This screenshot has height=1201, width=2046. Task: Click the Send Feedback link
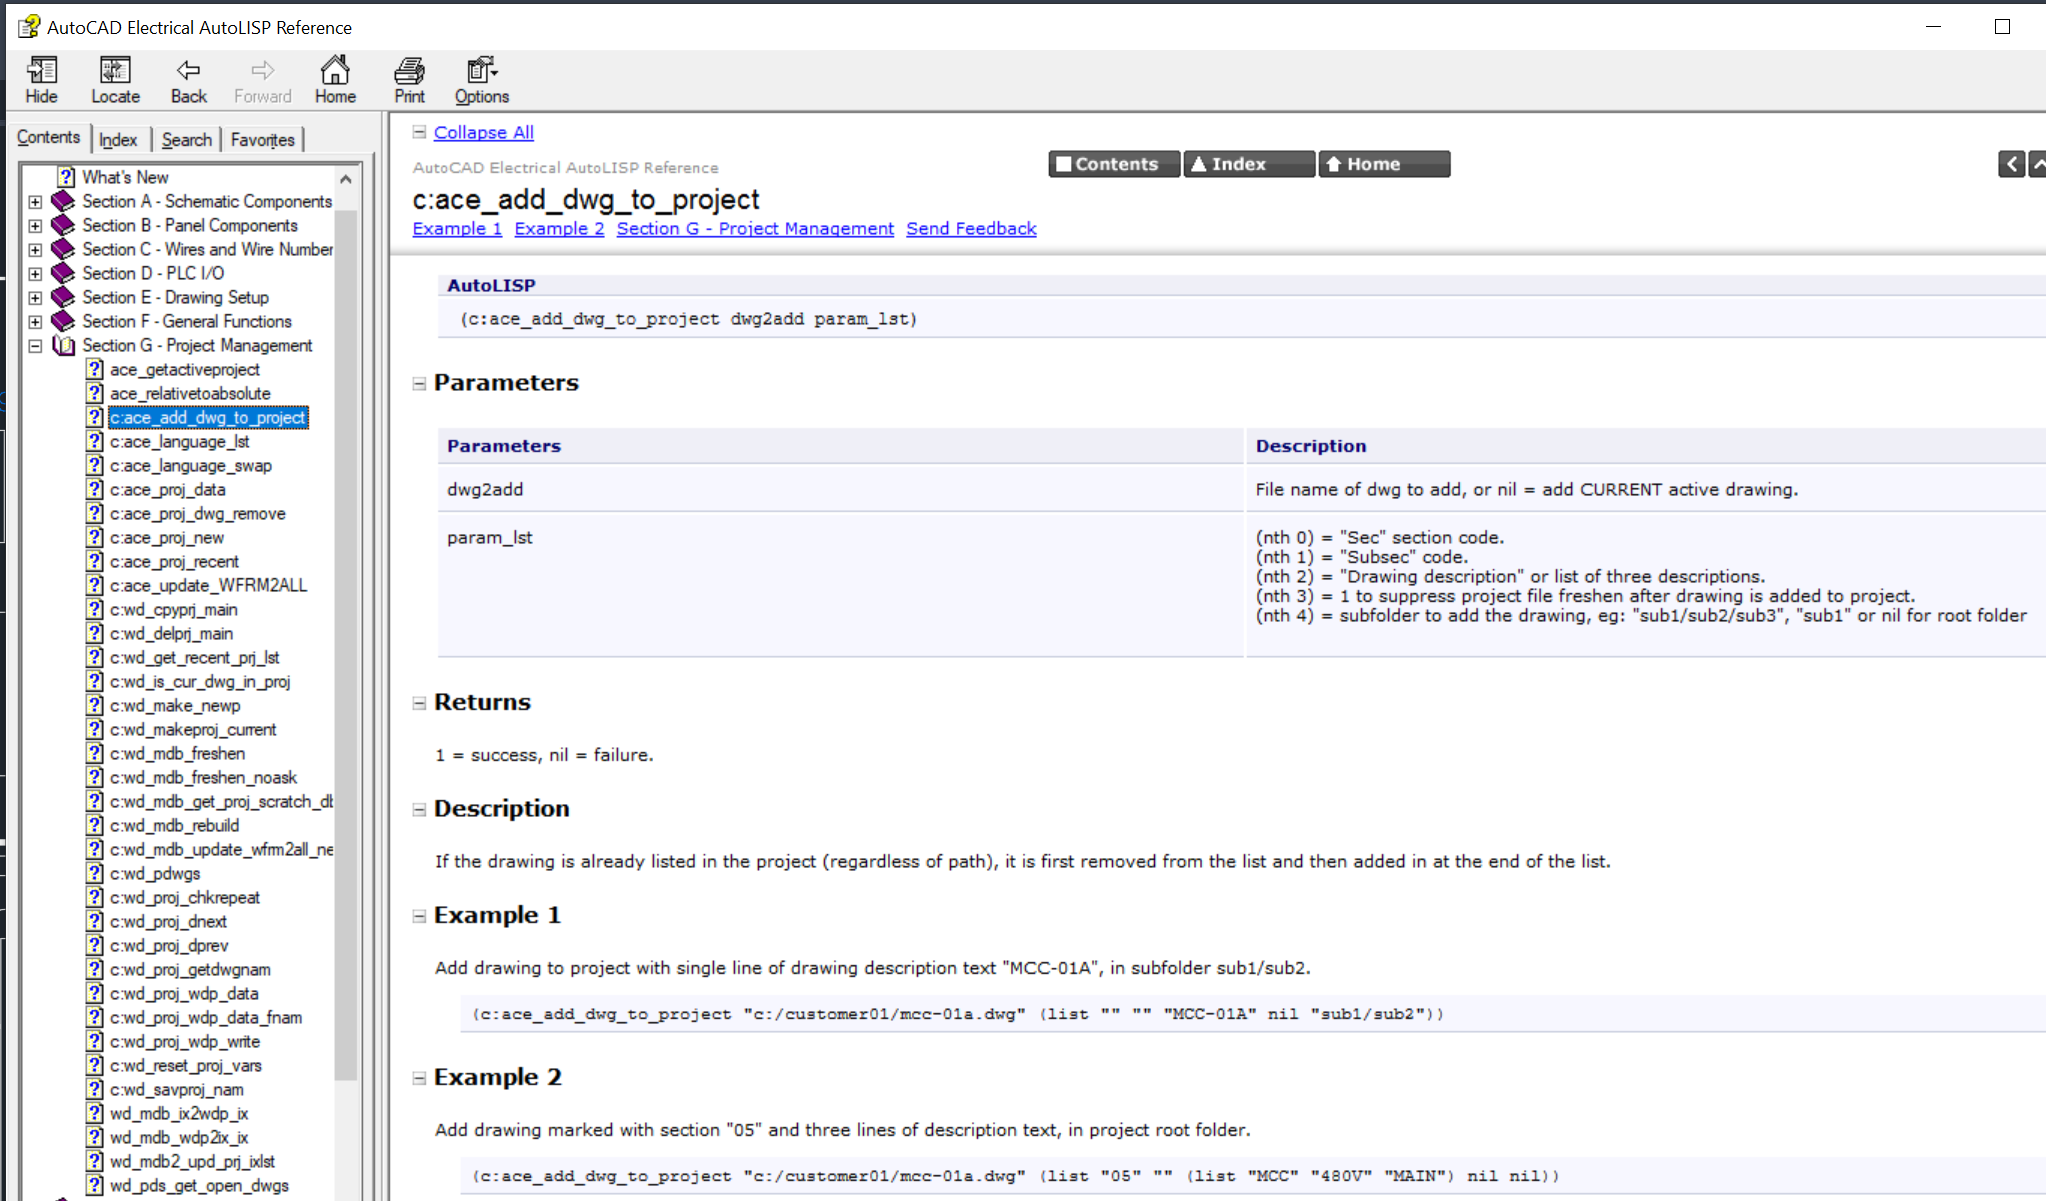971,228
